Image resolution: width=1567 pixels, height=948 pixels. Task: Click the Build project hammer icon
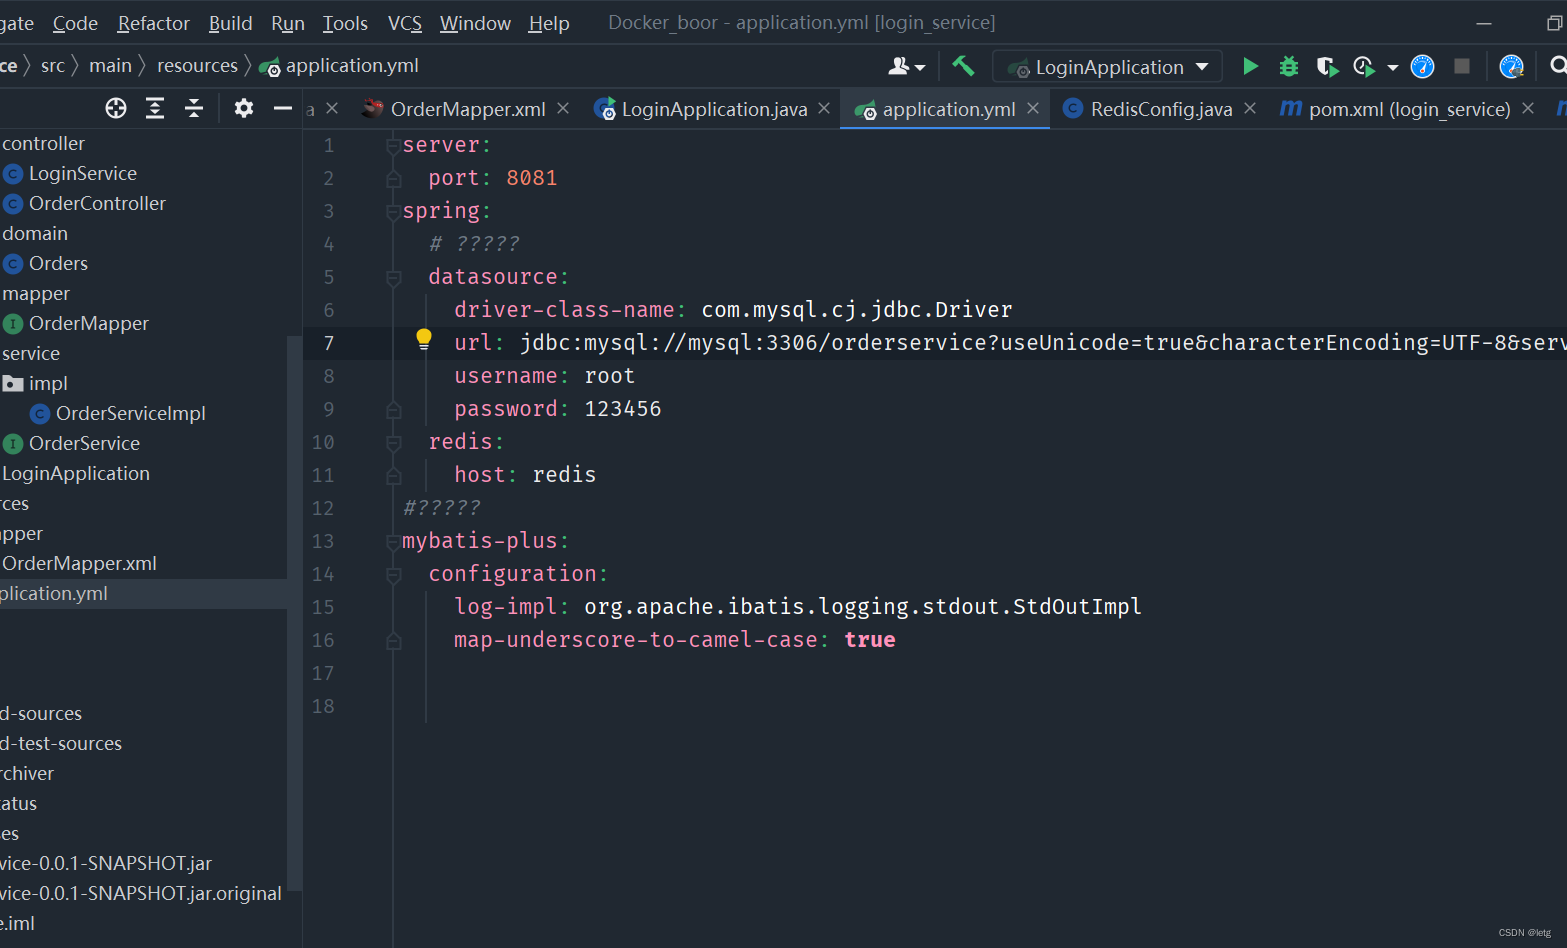pos(963,66)
